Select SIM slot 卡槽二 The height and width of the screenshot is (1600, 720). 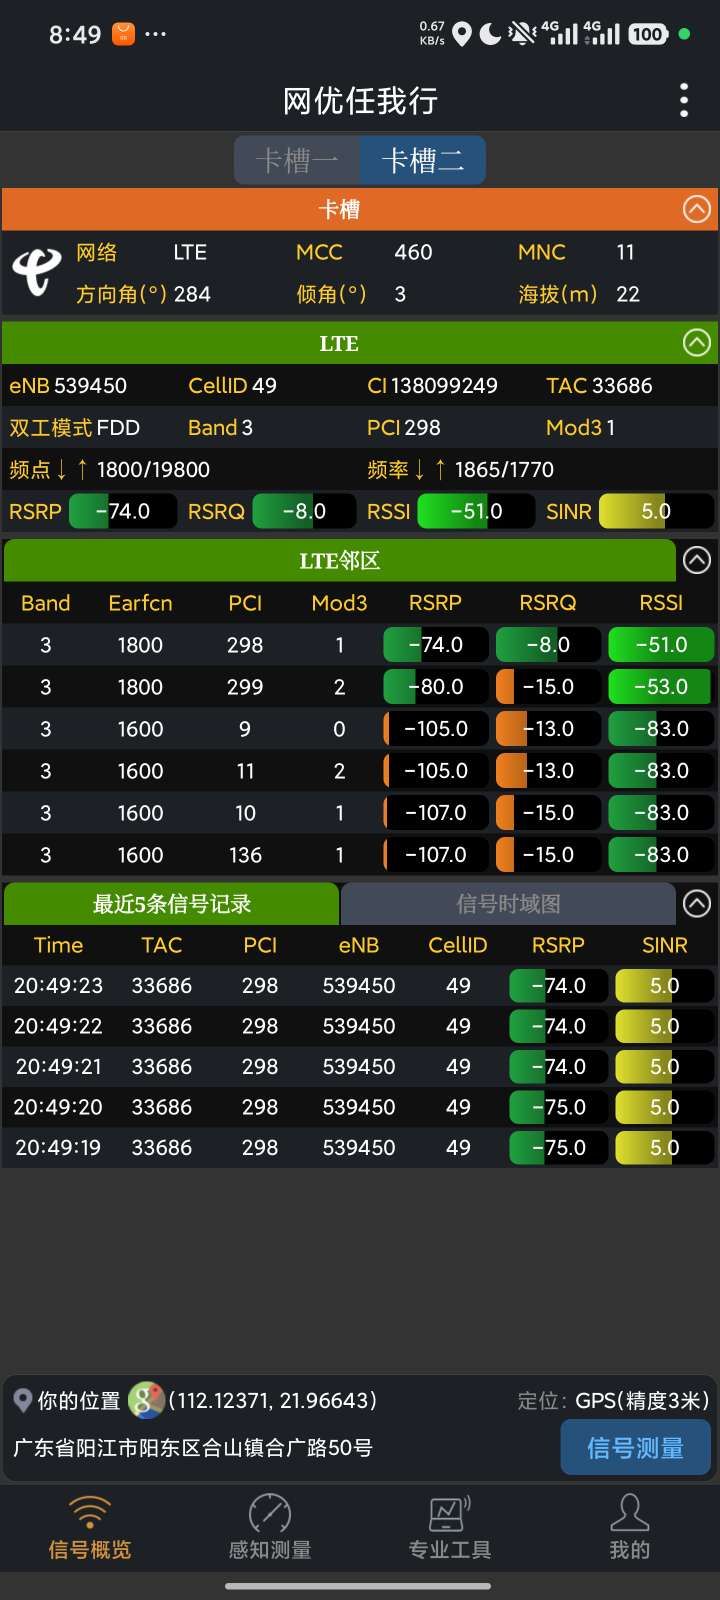pyautogui.click(x=423, y=160)
